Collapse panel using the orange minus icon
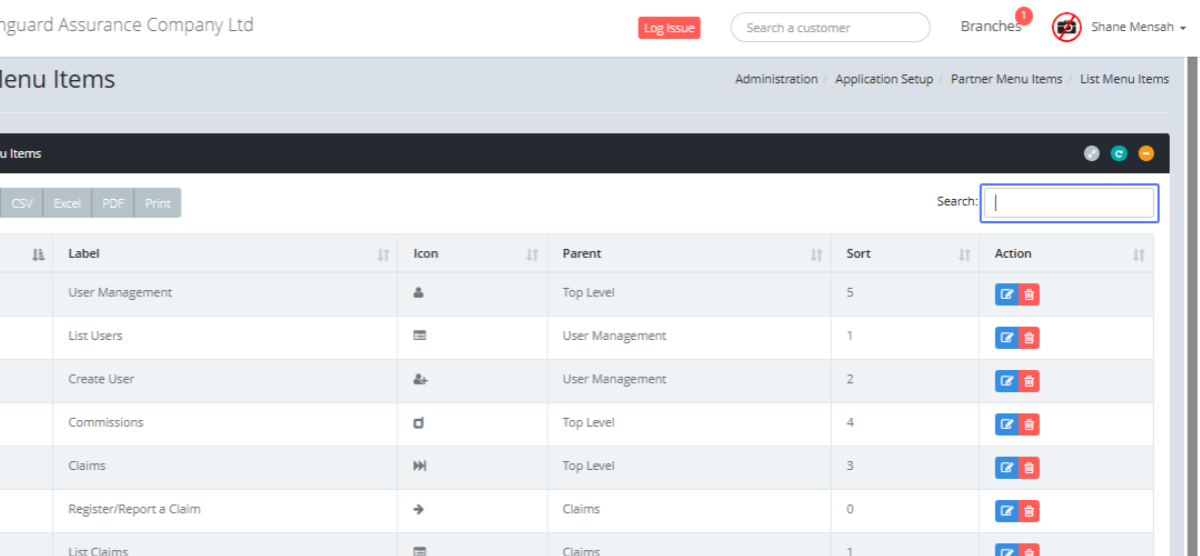Viewport: 1200px width, 556px height. pyautogui.click(x=1146, y=154)
